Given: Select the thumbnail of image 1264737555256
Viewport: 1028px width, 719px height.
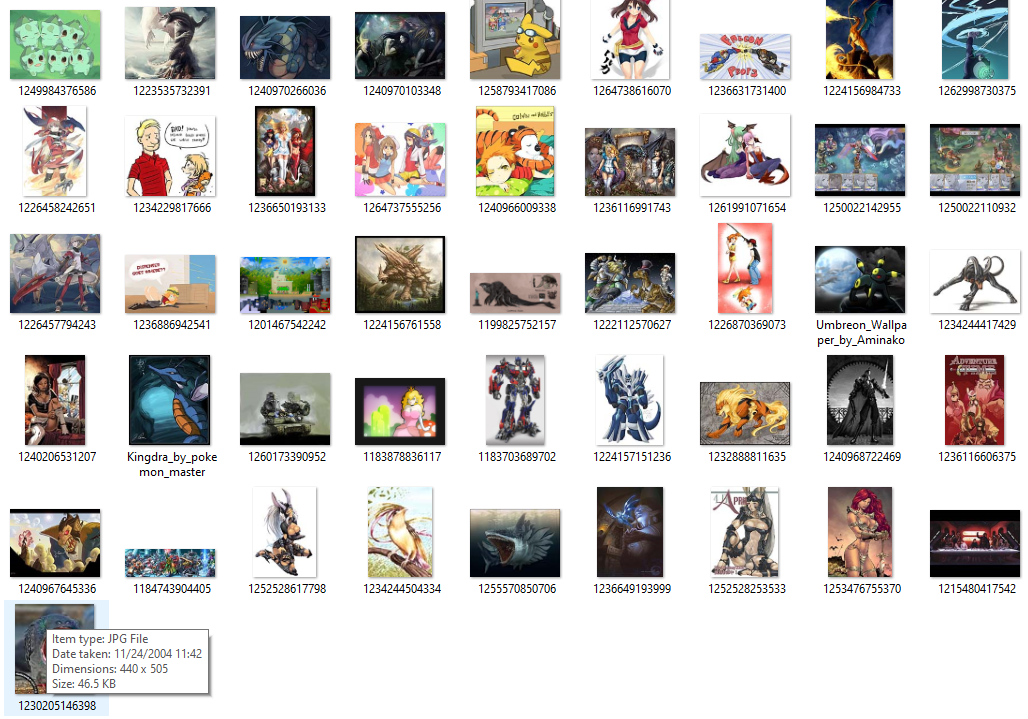Looking at the screenshot, I should (401, 159).
